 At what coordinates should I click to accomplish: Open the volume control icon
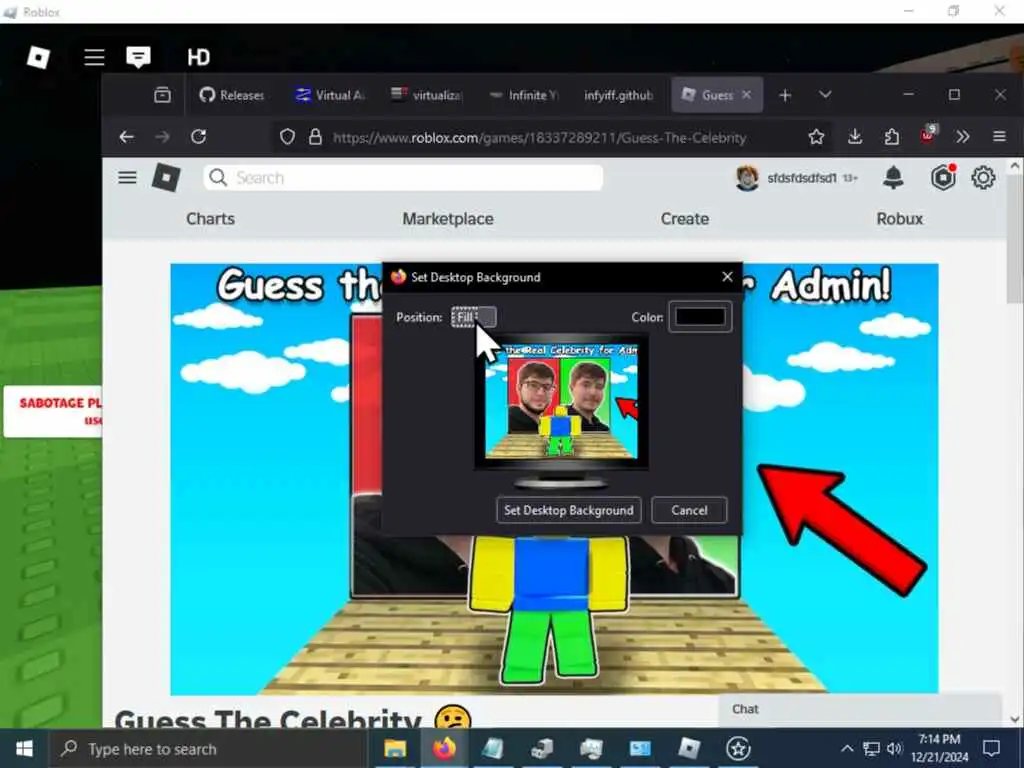click(x=894, y=749)
